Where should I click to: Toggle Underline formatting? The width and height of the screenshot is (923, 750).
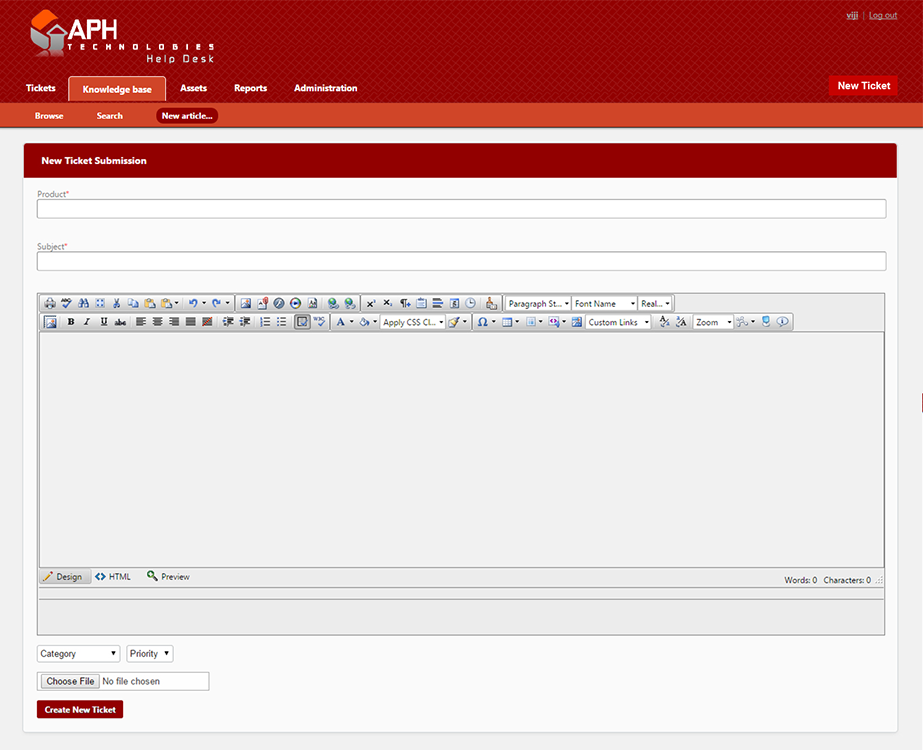pos(103,322)
